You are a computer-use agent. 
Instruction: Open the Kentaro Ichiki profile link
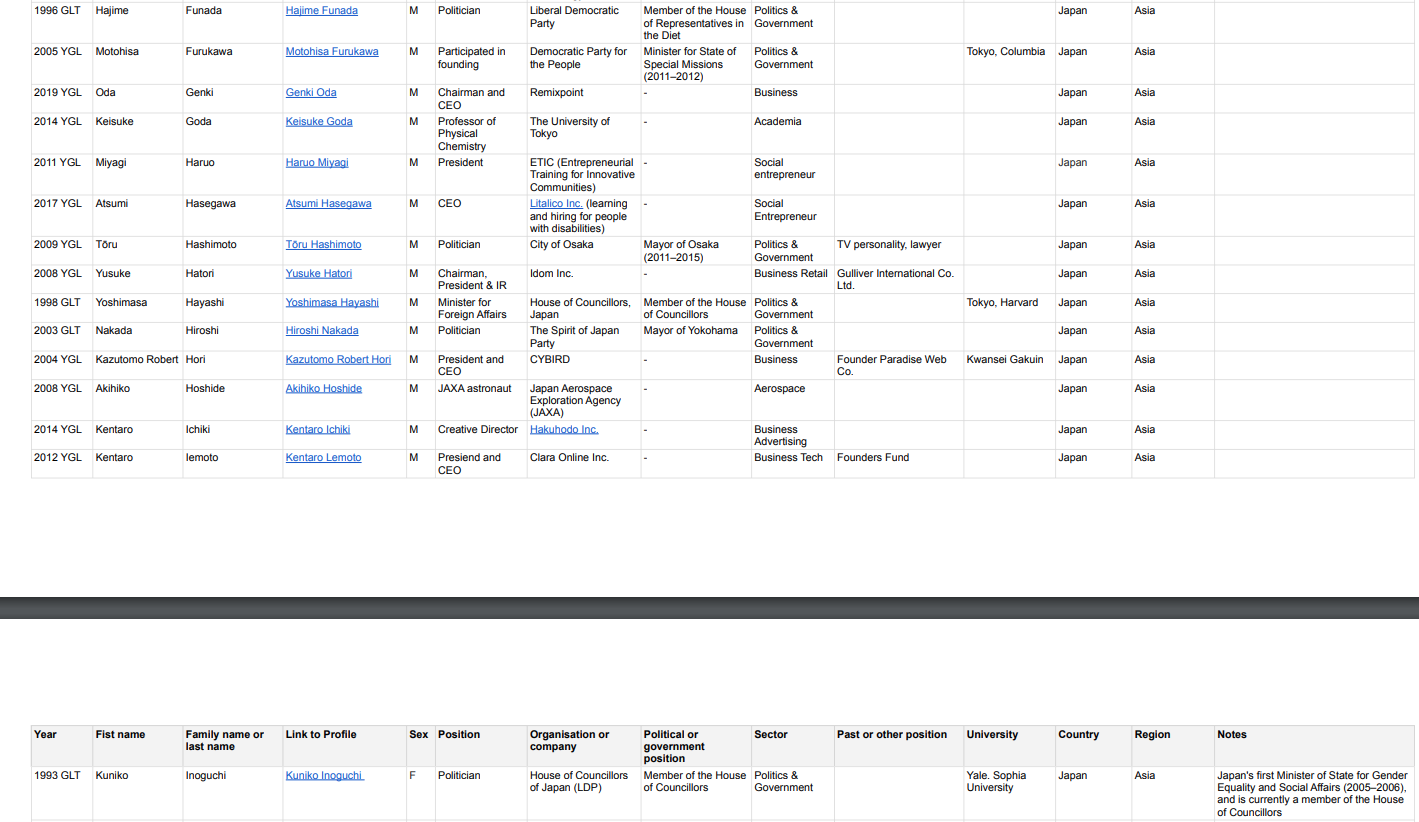tap(318, 429)
